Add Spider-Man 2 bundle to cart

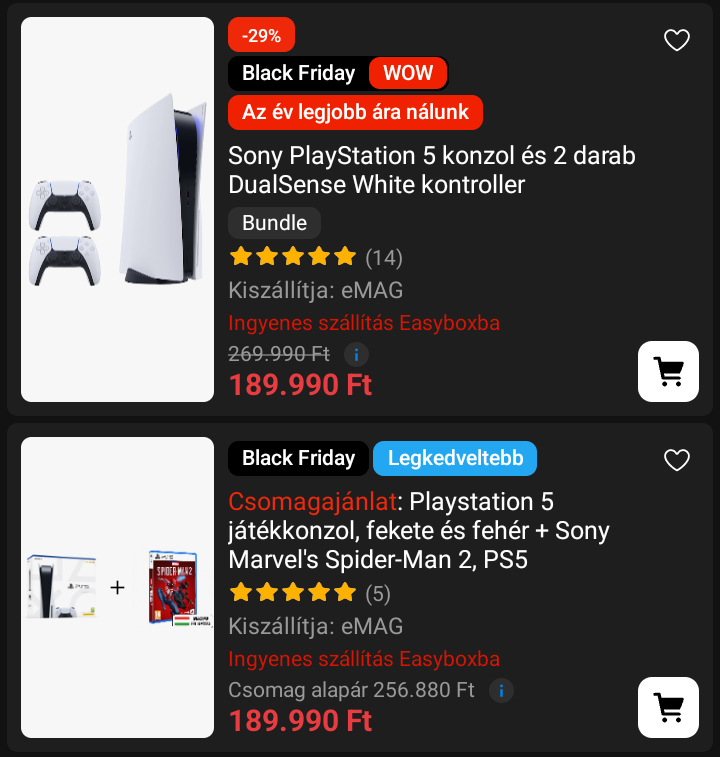pyautogui.click(x=668, y=707)
